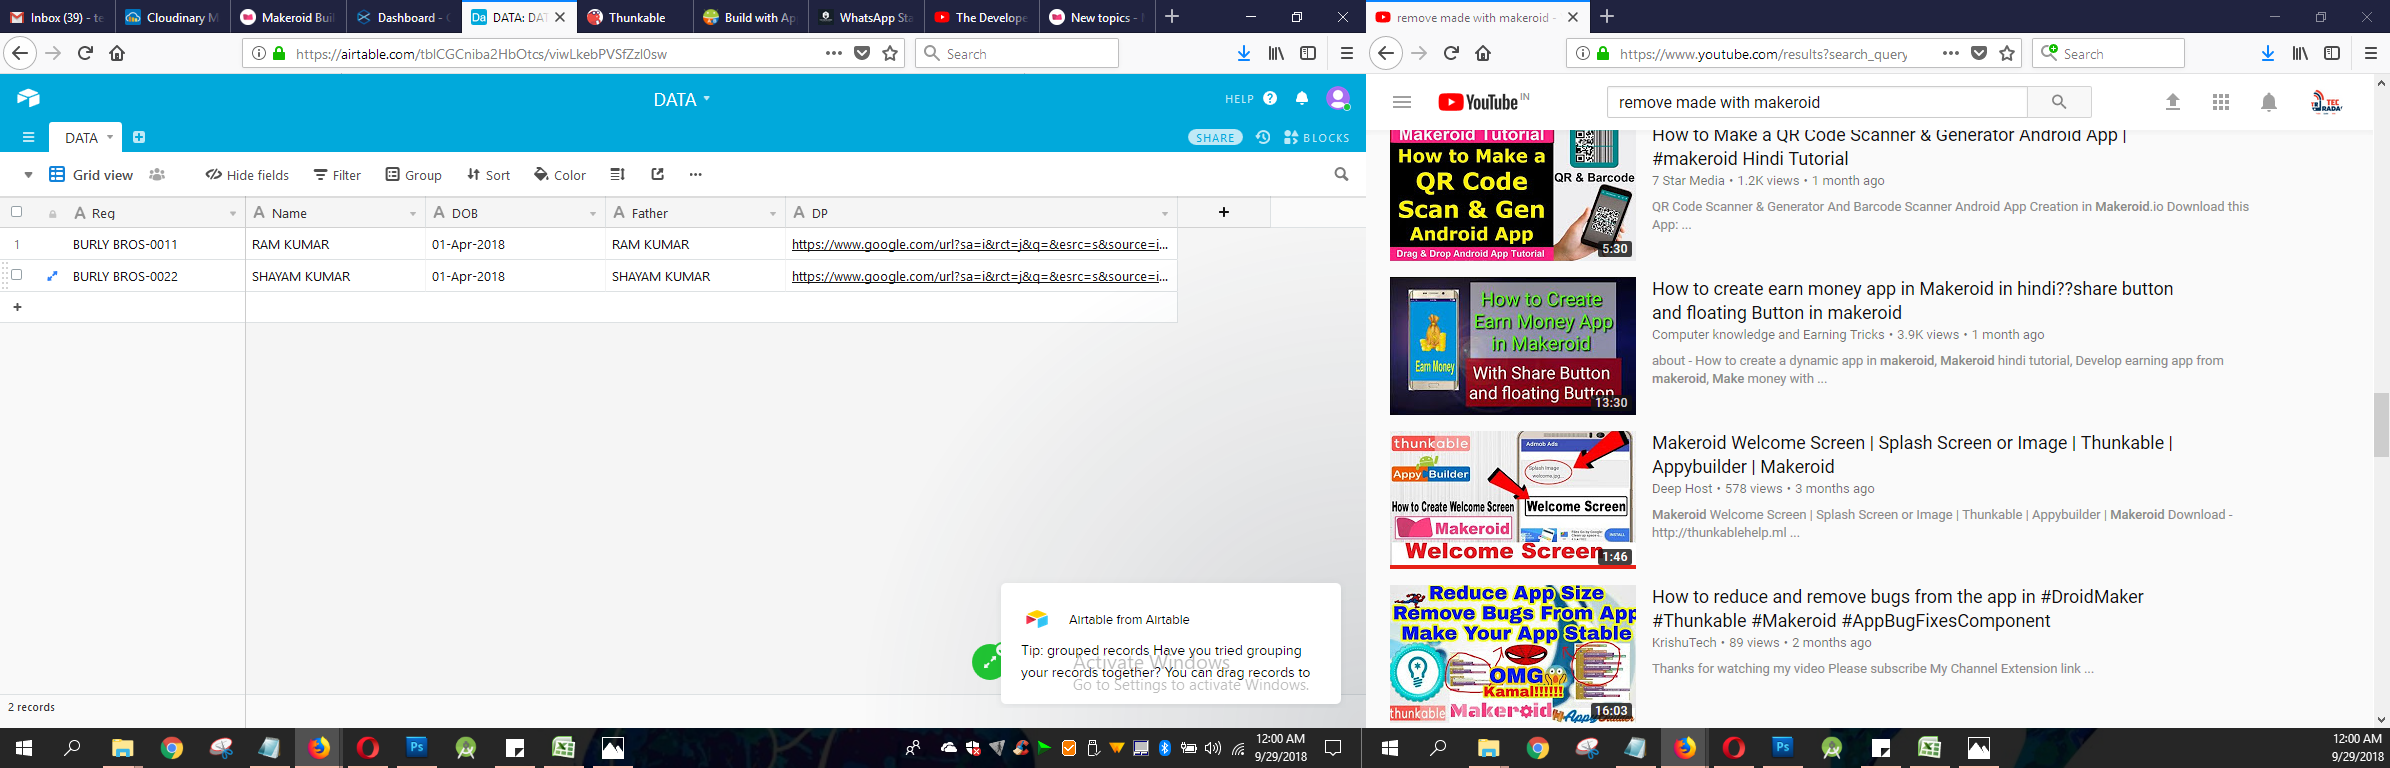
Task: Open Windows Start menu on left taskbar
Action: (24, 748)
